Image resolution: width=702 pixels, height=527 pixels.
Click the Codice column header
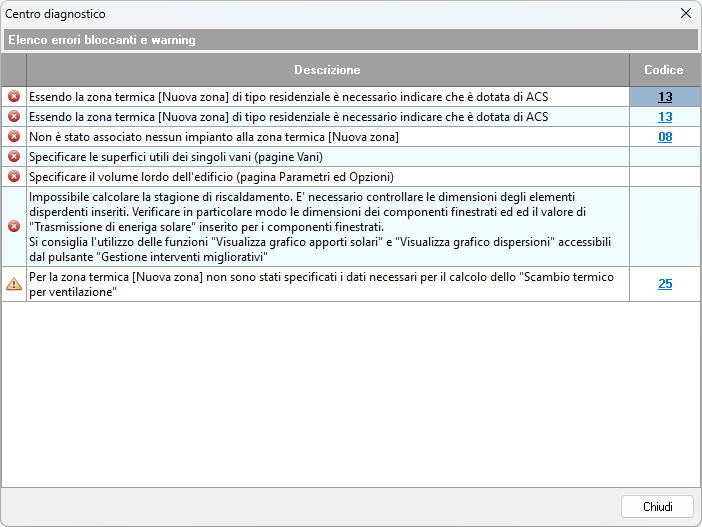(664, 70)
